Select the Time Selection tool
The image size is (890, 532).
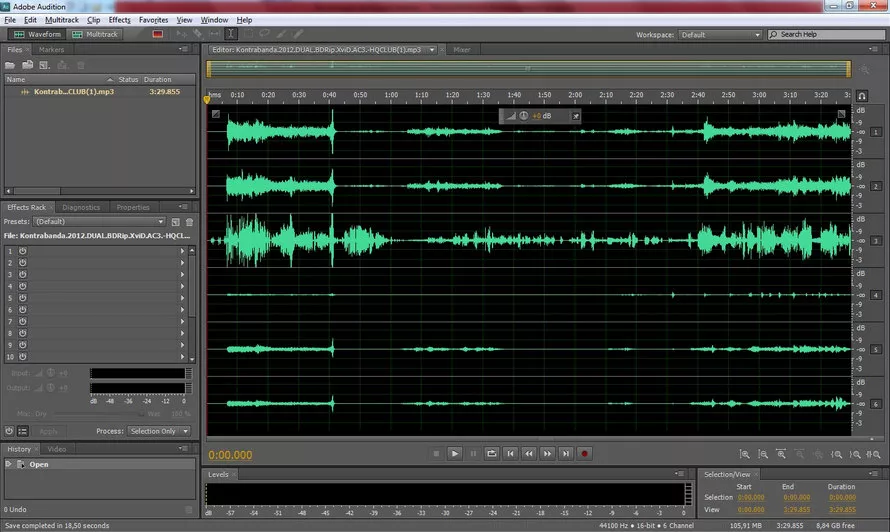231,34
